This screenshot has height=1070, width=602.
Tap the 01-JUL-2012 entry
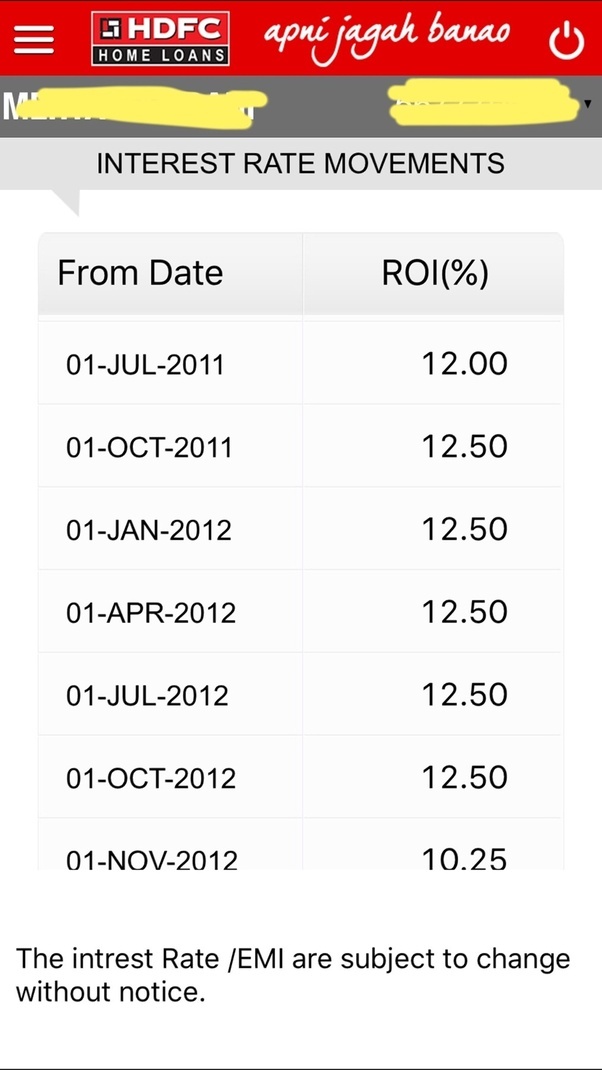[x=300, y=695]
